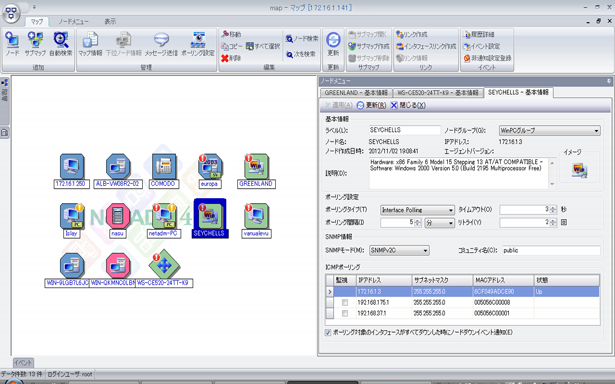Open the application orb menu button
The width and height of the screenshot is (615, 384).
11,13
